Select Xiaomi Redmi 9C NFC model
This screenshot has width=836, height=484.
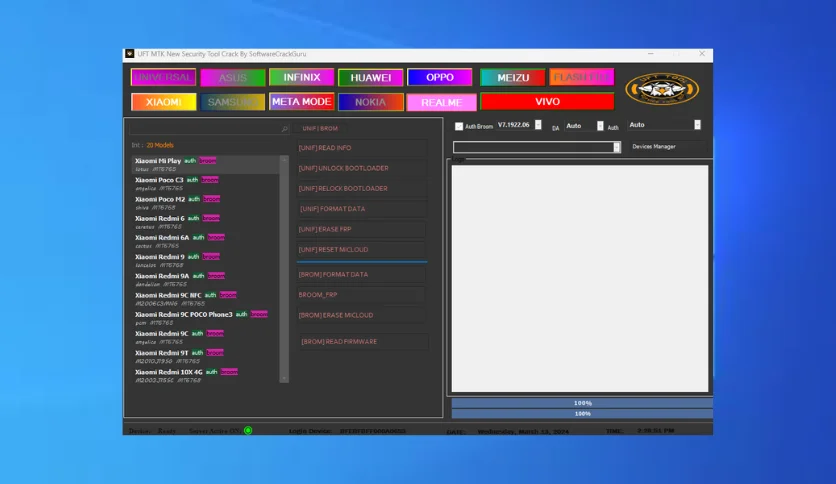pyautogui.click(x=205, y=299)
